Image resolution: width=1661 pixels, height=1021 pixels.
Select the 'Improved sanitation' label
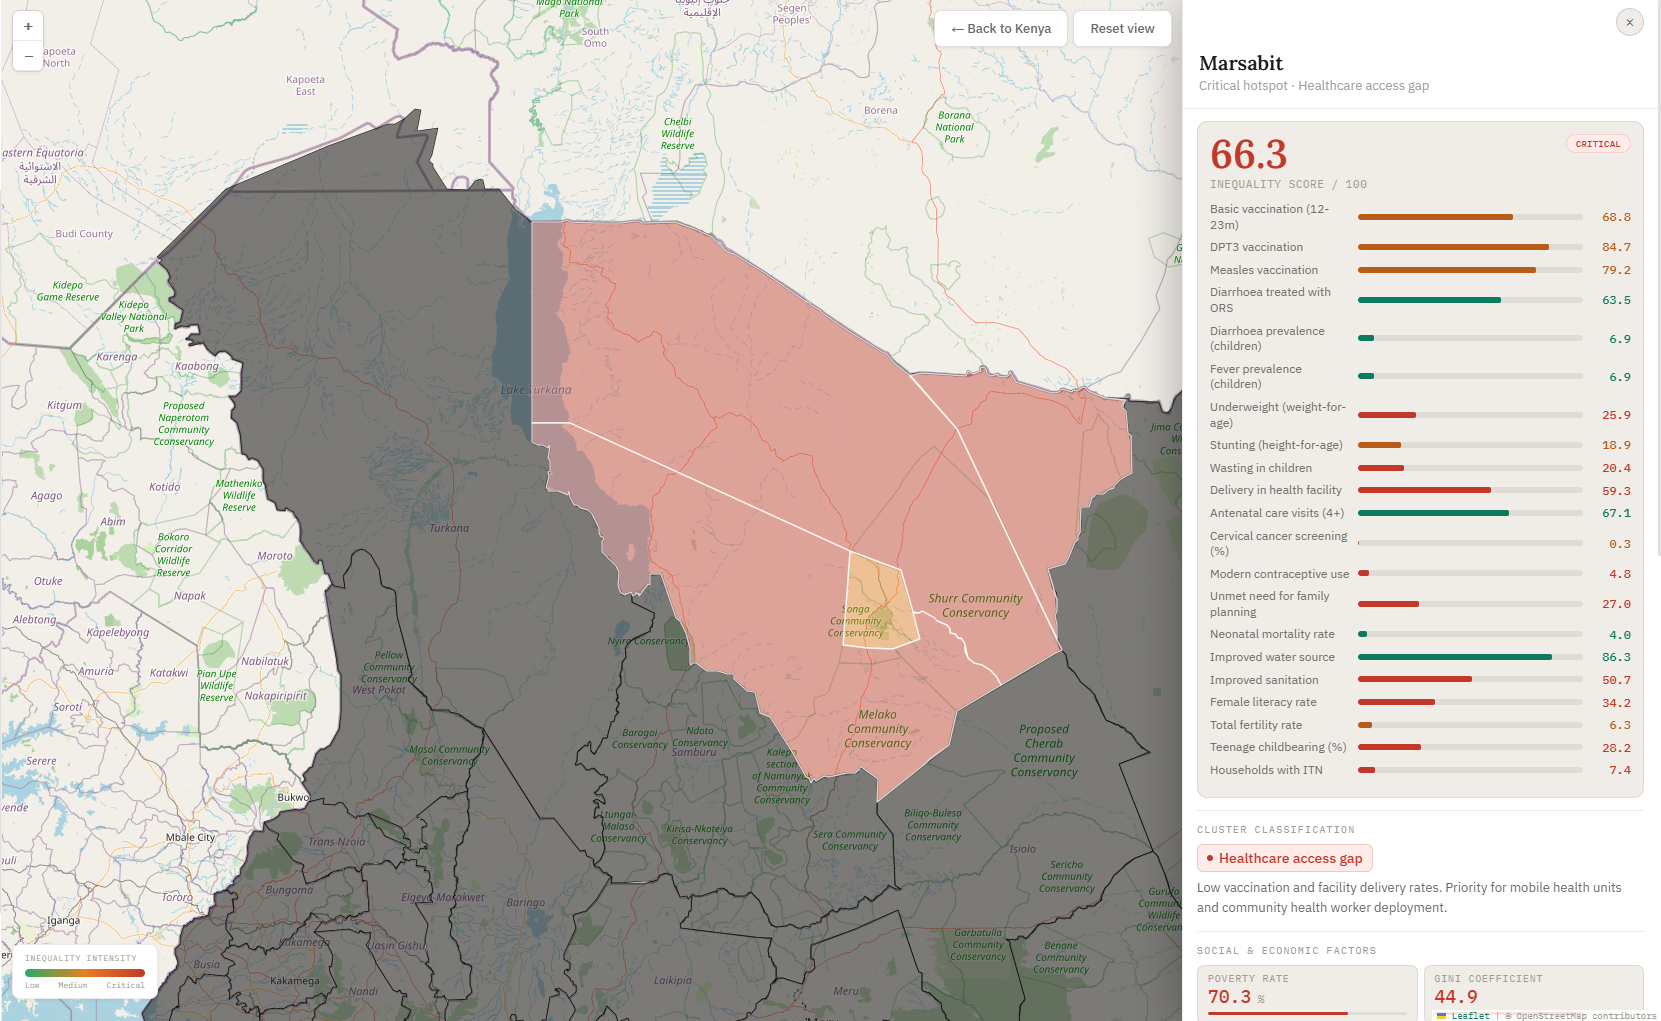point(1264,680)
